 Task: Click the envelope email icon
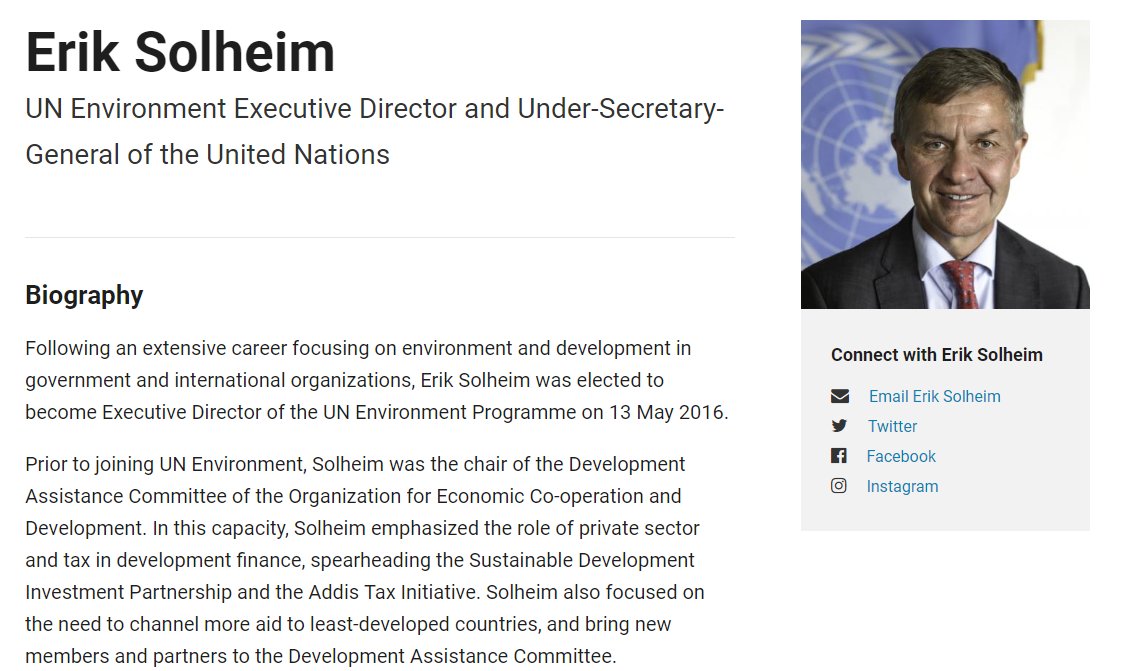(x=839, y=396)
